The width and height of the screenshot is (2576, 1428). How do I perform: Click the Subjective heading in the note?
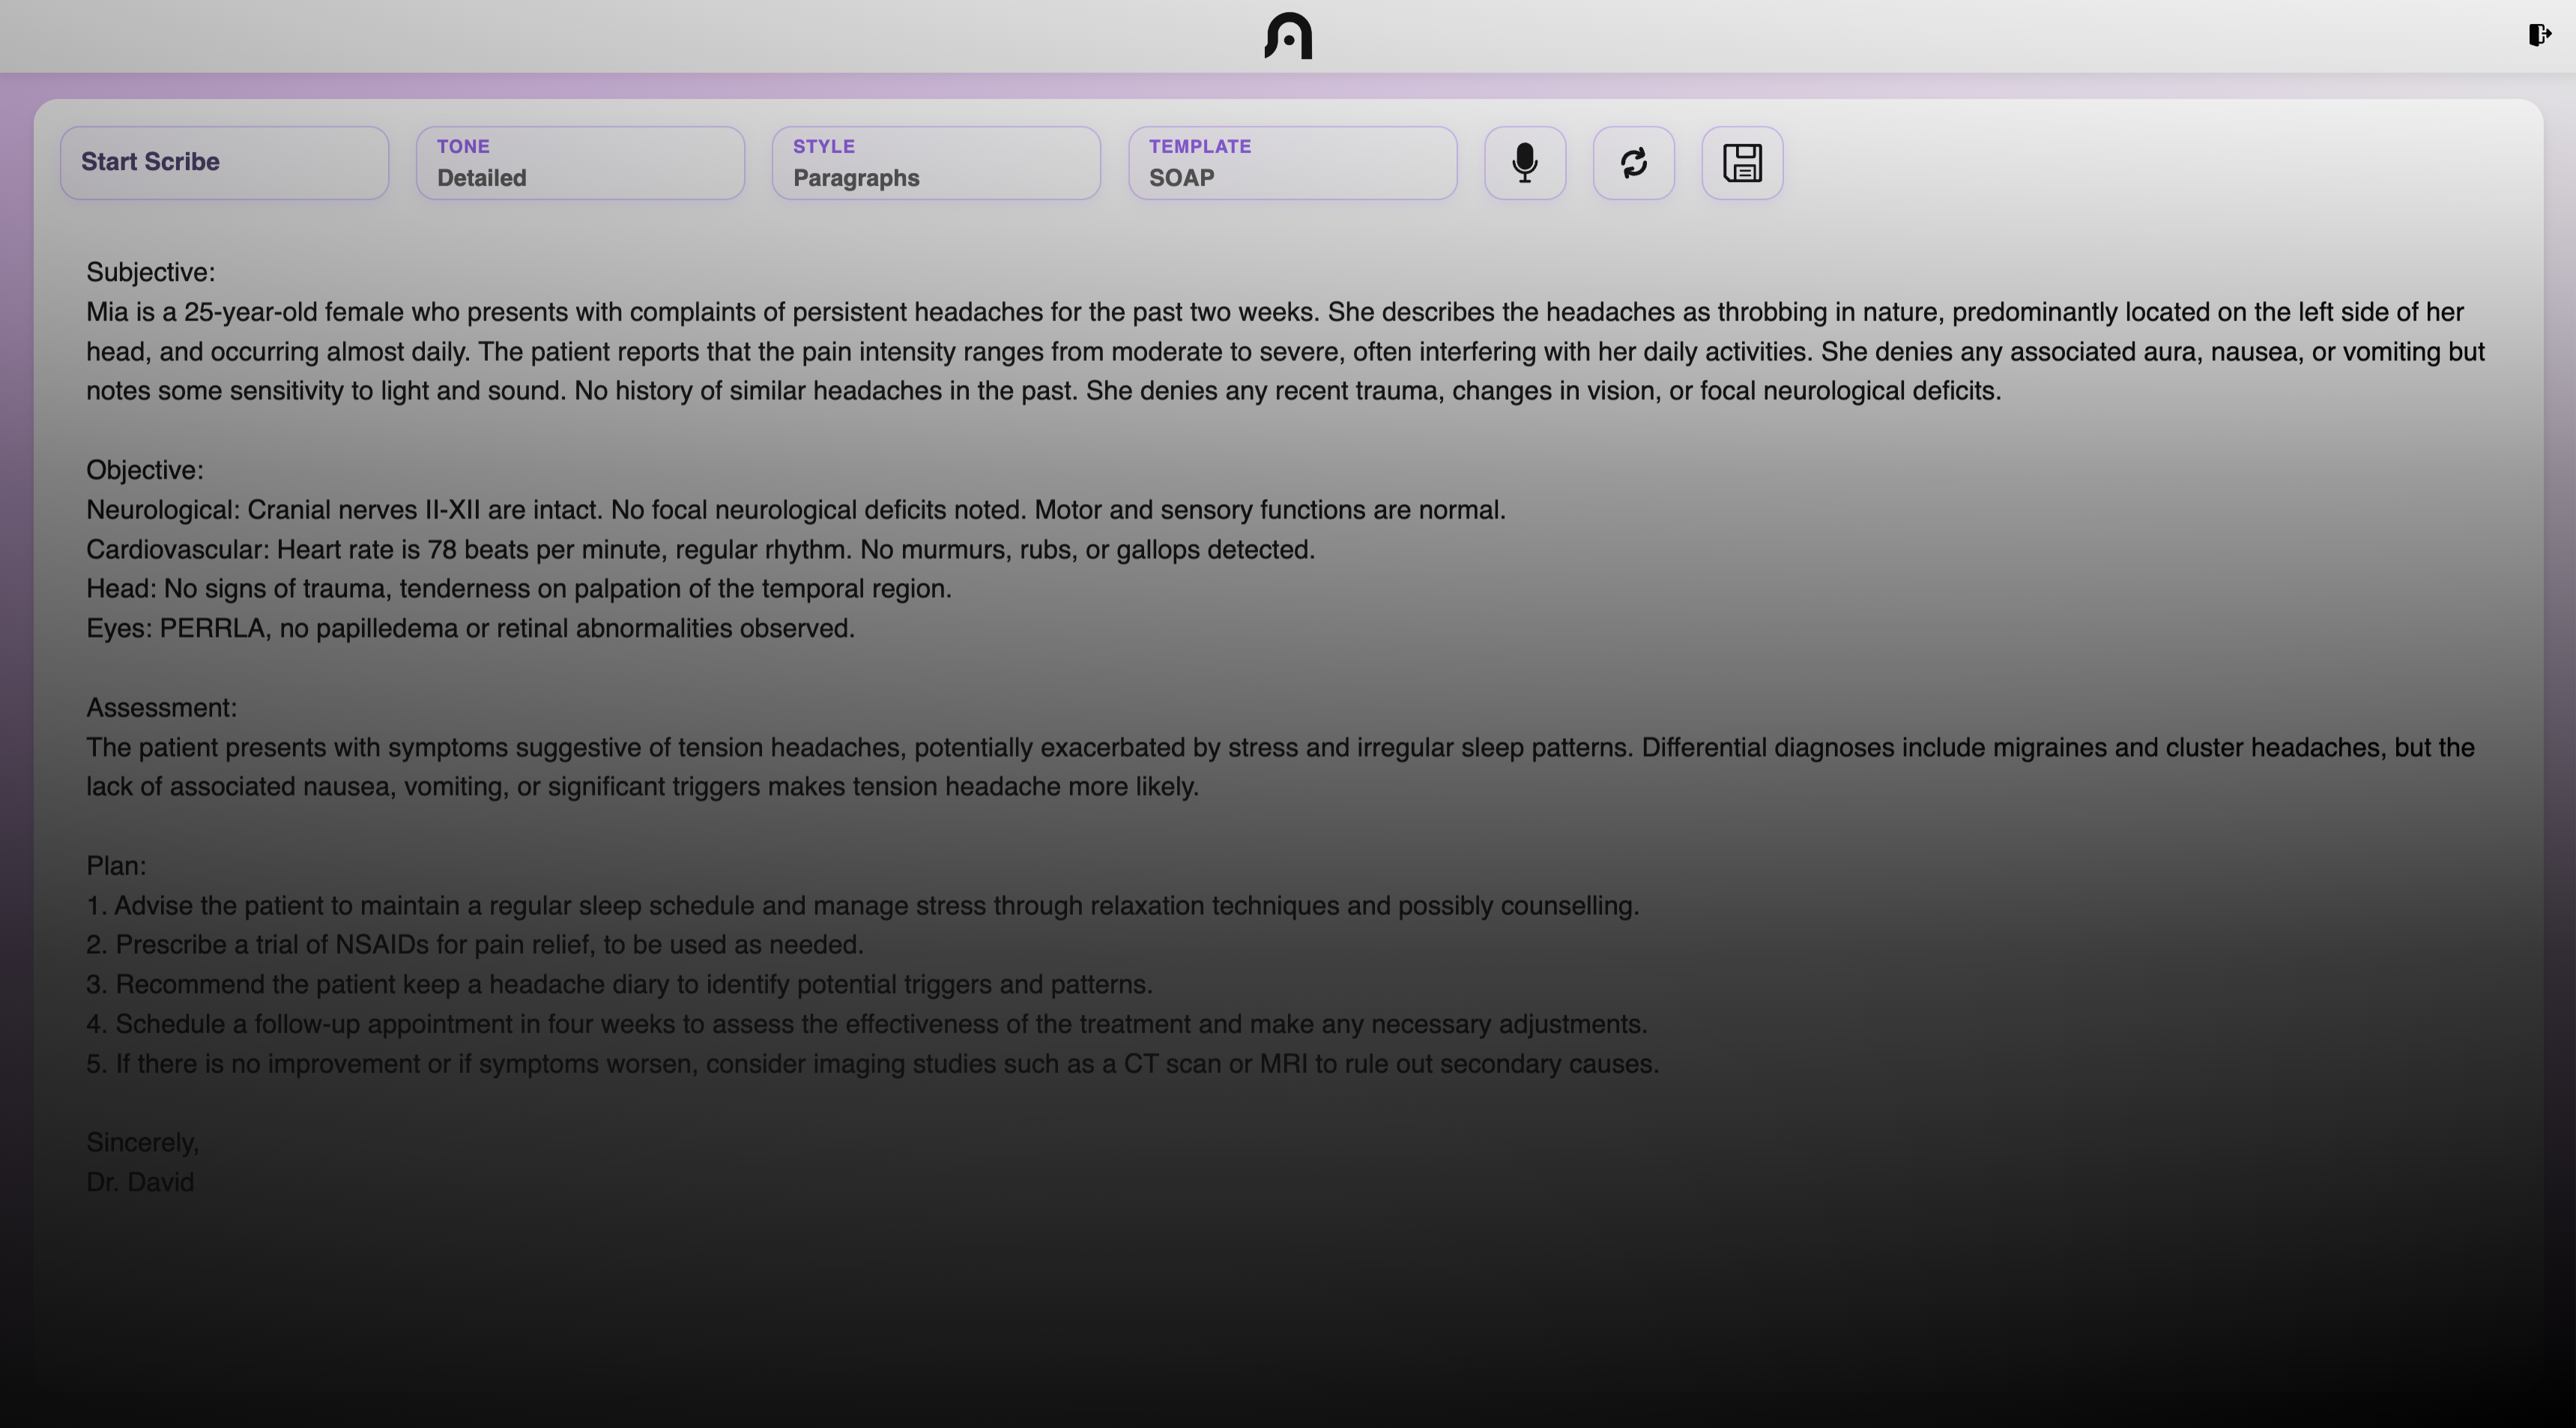[x=150, y=272]
